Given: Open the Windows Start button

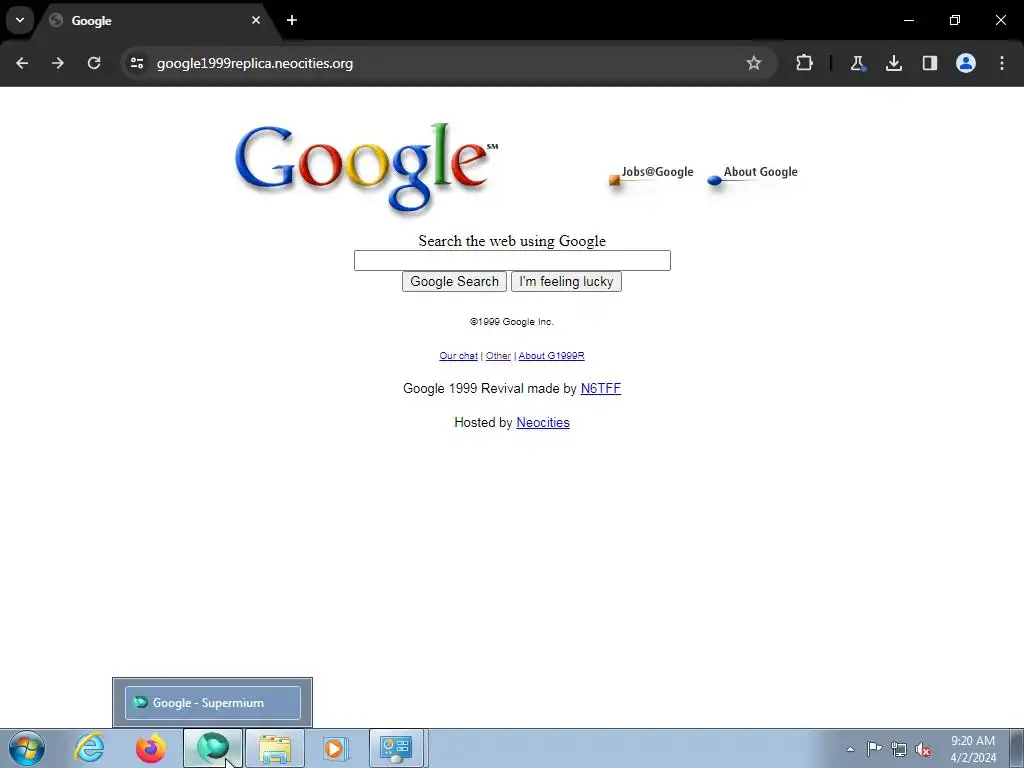Looking at the screenshot, I should 27,748.
